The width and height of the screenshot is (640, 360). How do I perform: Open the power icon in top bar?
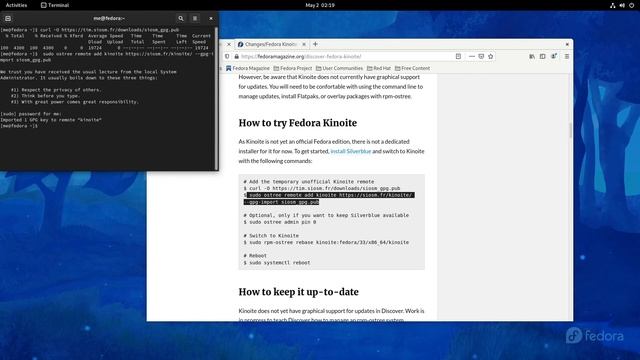pos(631,5)
